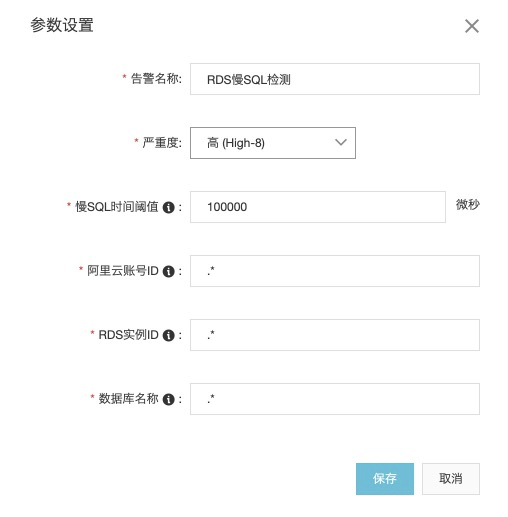Click into the RDS实例ID input field
This screenshot has height=517, width=508.
pos(335,335)
